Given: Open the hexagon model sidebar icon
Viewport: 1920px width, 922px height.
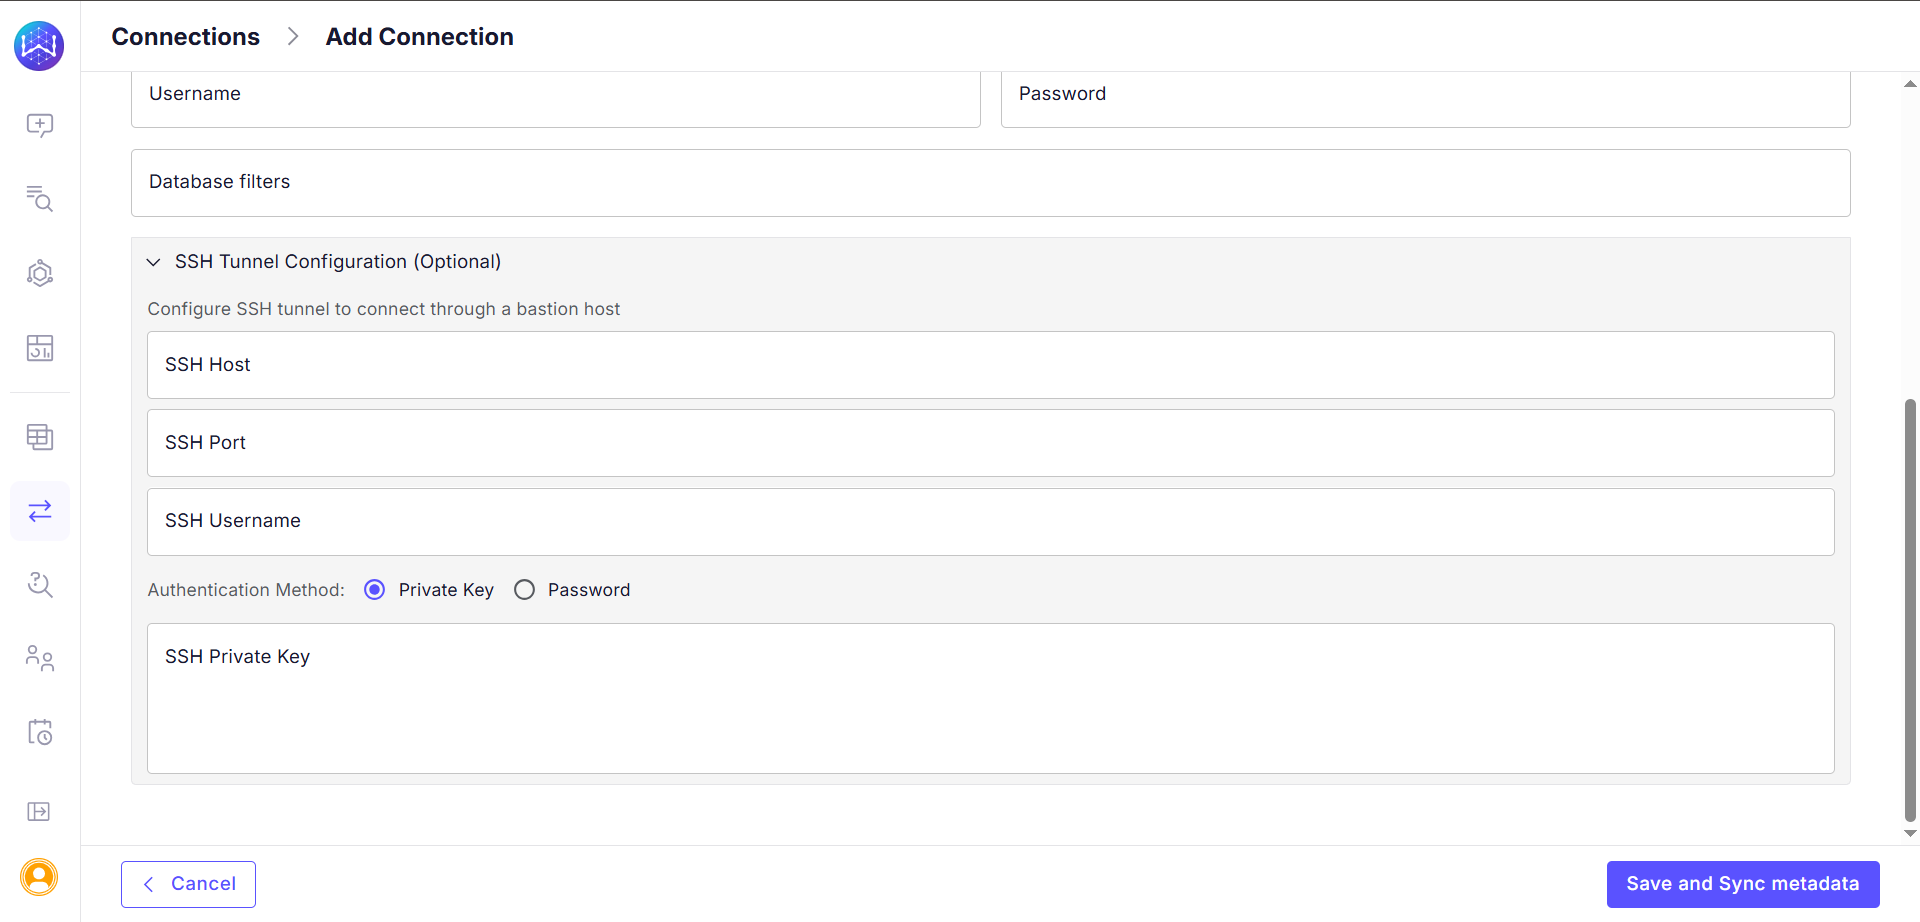Looking at the screenshot, I should [40, 273].
